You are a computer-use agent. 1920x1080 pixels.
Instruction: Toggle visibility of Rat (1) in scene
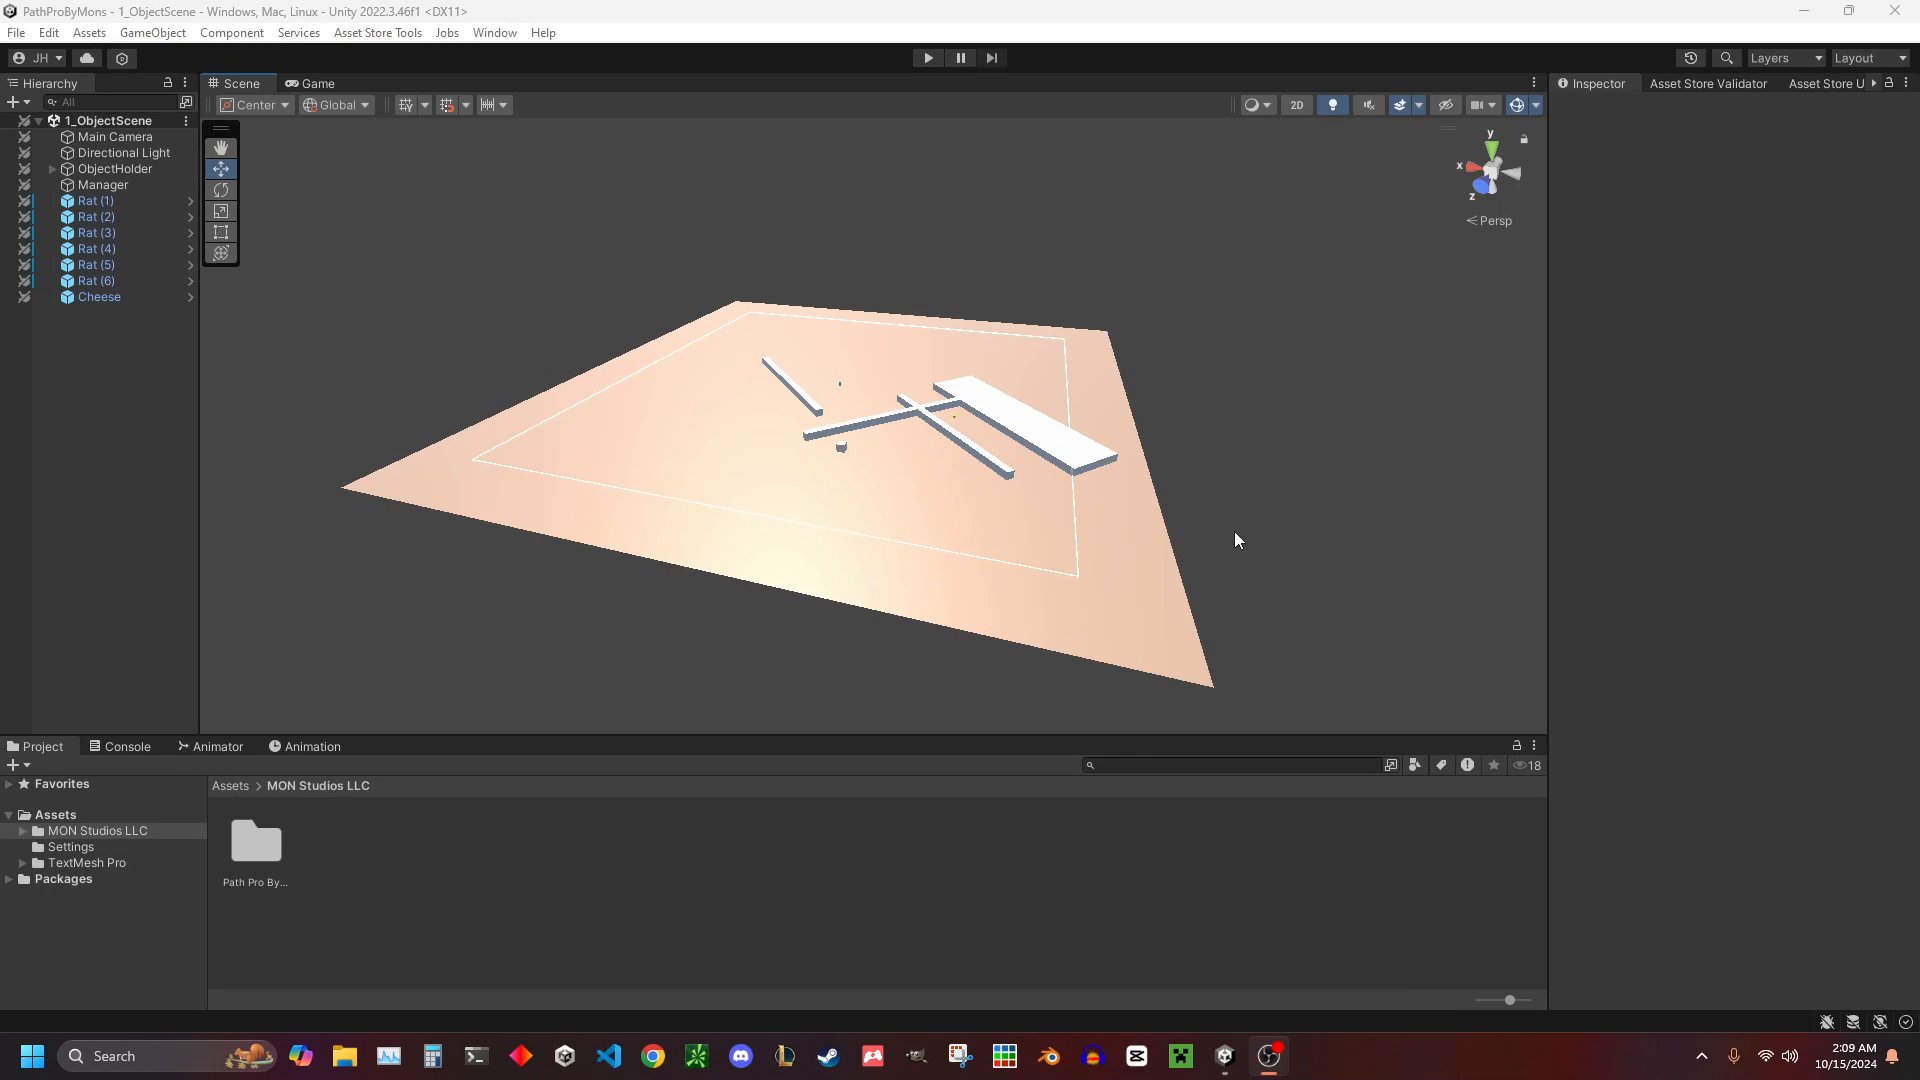24,201
